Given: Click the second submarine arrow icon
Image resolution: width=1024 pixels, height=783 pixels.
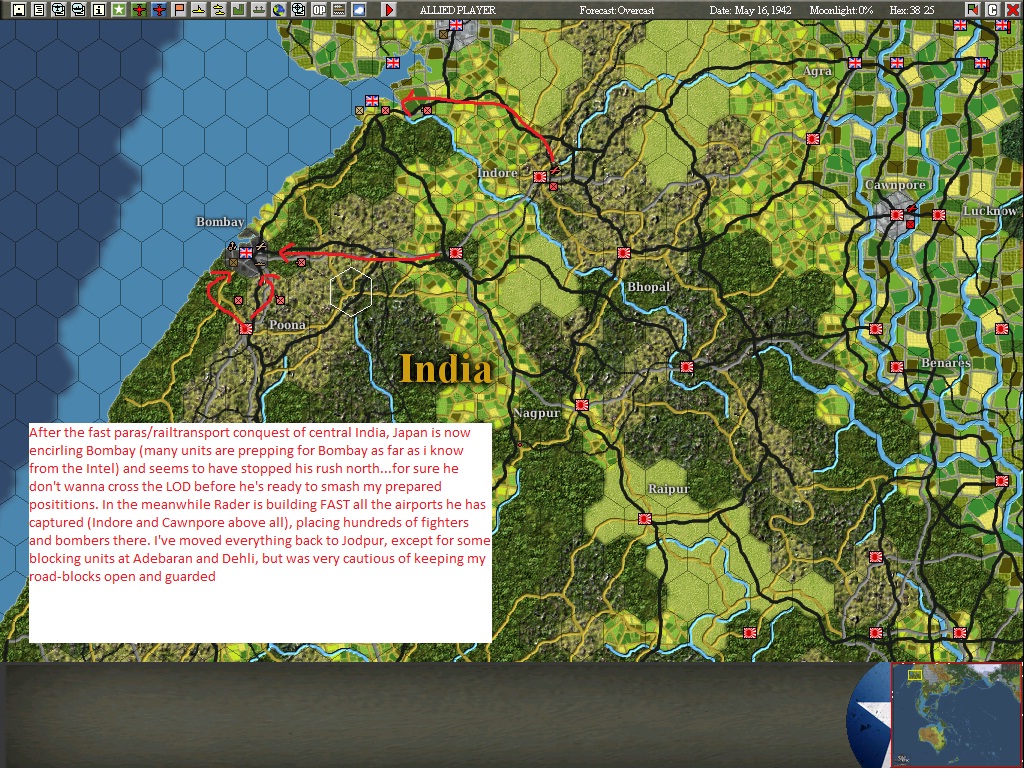Looking at the screenshot, I should coord(78,9).
